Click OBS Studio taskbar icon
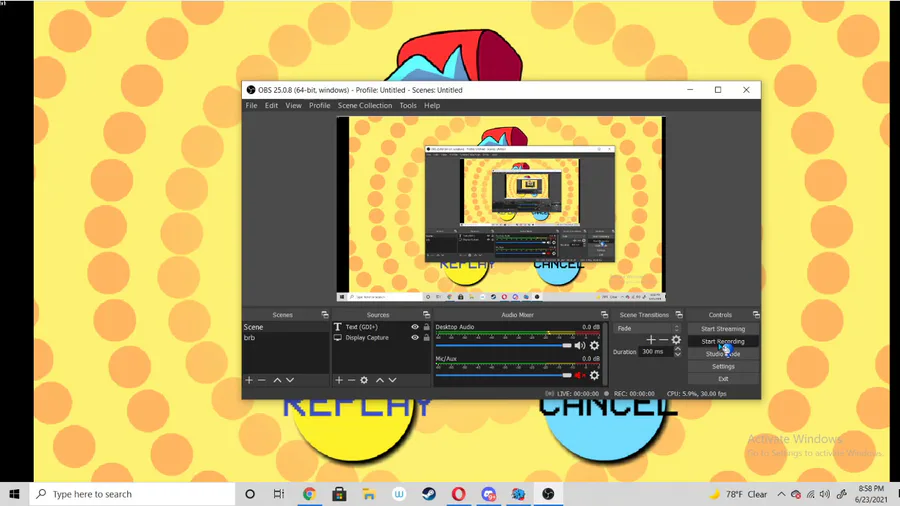 pos(548,494)
